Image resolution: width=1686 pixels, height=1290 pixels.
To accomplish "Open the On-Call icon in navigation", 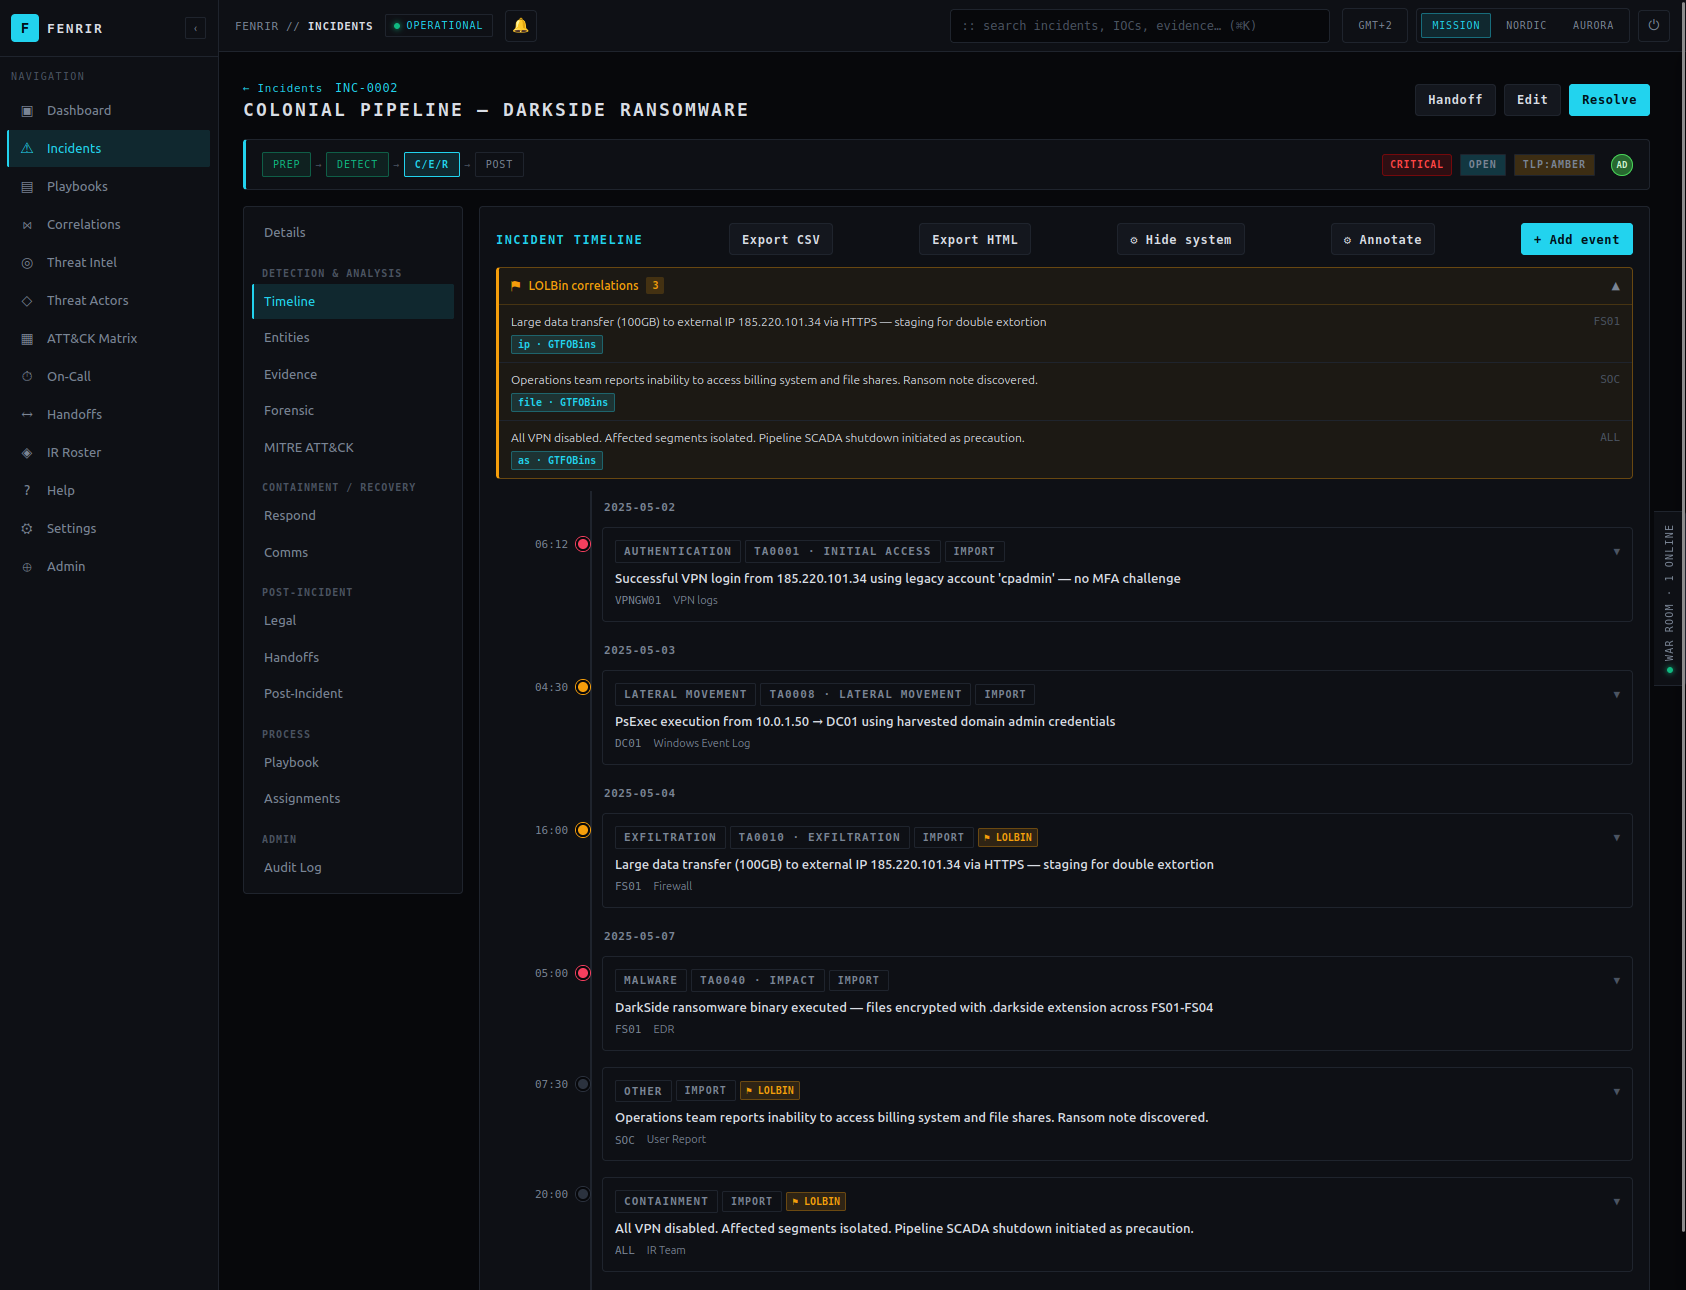I will click(x=27, y=377).
